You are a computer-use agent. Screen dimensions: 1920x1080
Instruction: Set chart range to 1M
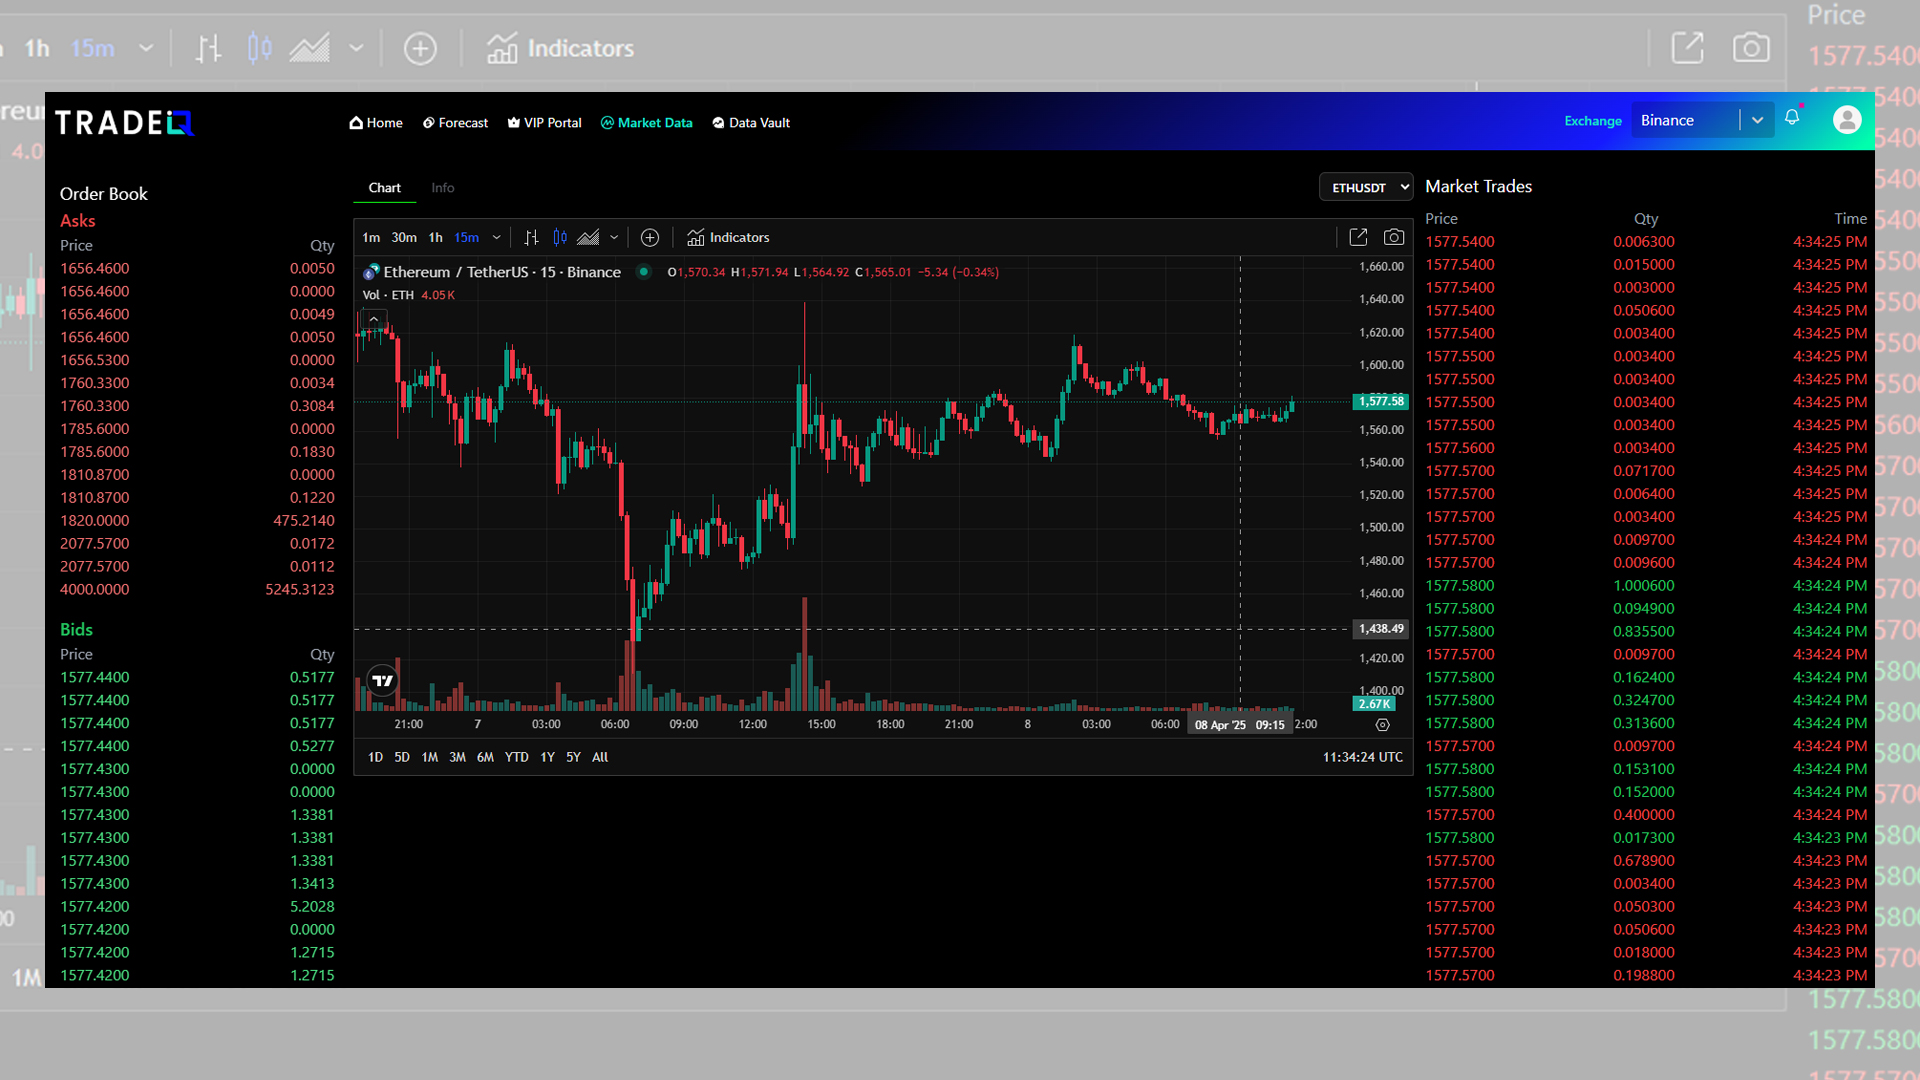pyautogui.click(x=430, y=758)
